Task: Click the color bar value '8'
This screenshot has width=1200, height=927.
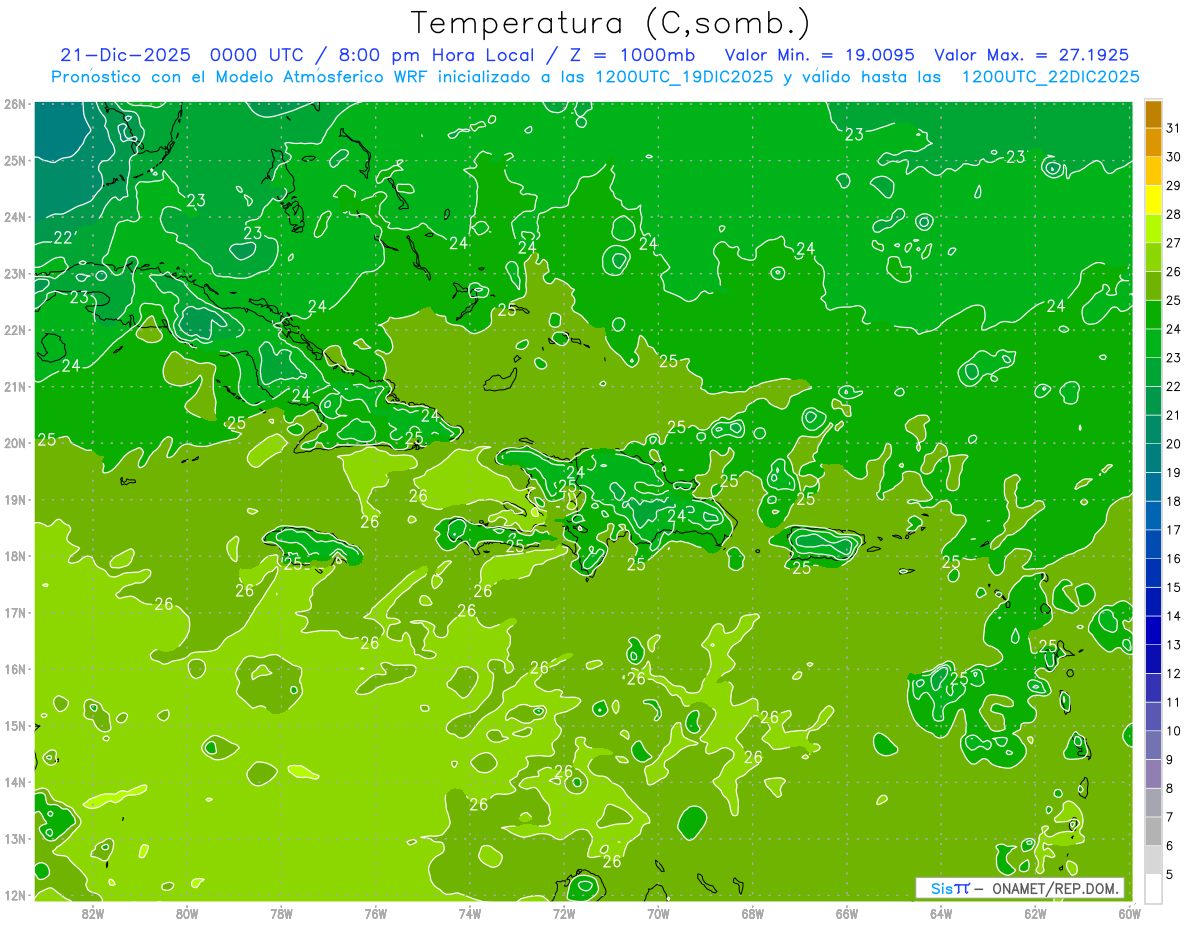Action: pos(1170,788)
